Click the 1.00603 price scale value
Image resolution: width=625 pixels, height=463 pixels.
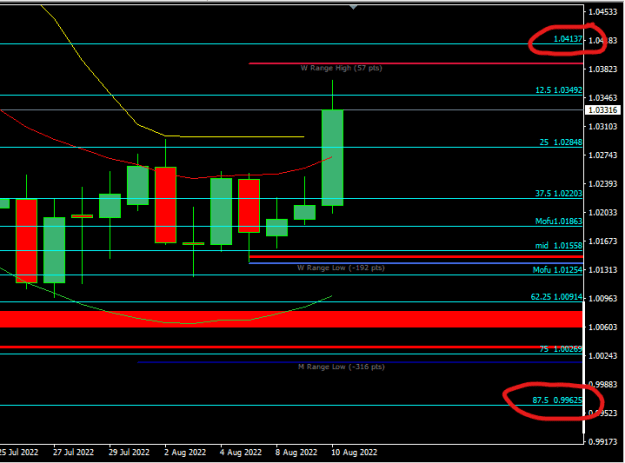click(x=603, y=327)
